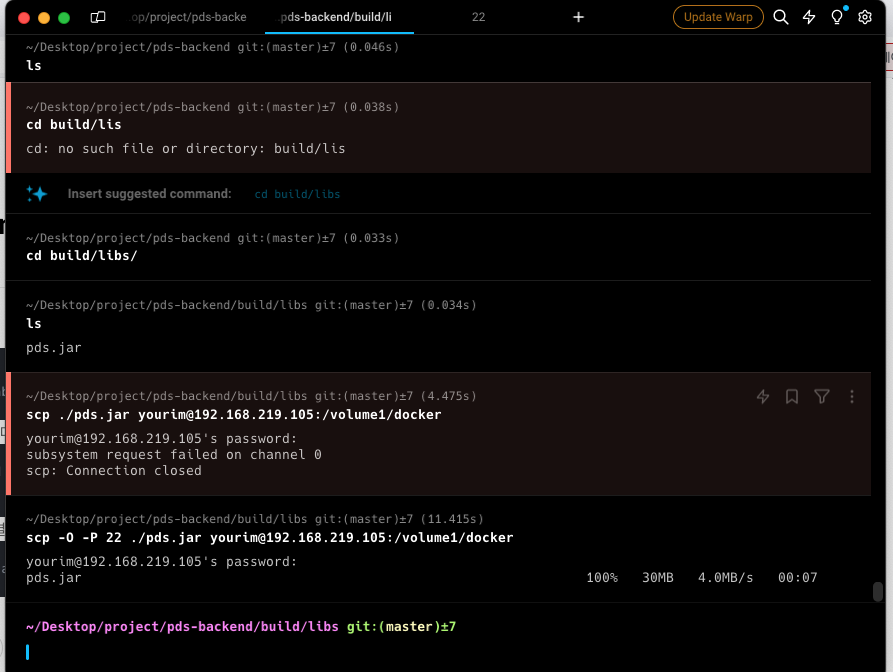Open the lightbulb resource center icon
This screenshot has height=672, width=893.
point(837,17)
